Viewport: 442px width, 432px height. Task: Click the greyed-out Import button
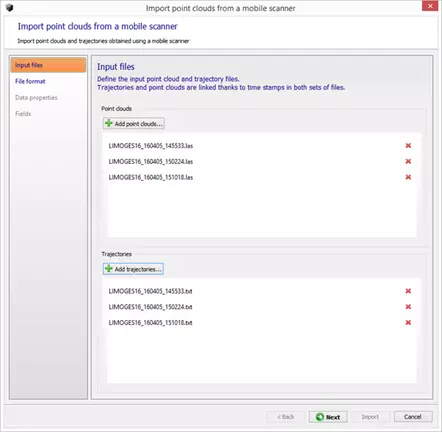pos(370,417)
